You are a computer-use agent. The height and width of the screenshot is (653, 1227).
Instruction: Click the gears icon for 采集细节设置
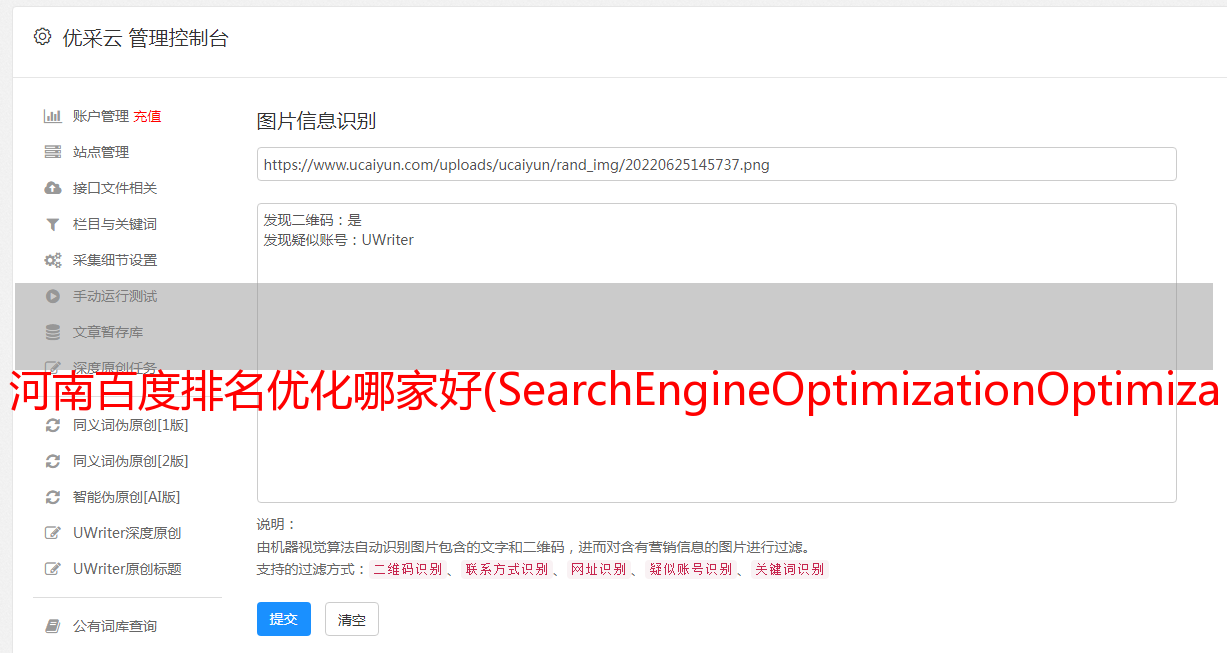tap(53, 260)
